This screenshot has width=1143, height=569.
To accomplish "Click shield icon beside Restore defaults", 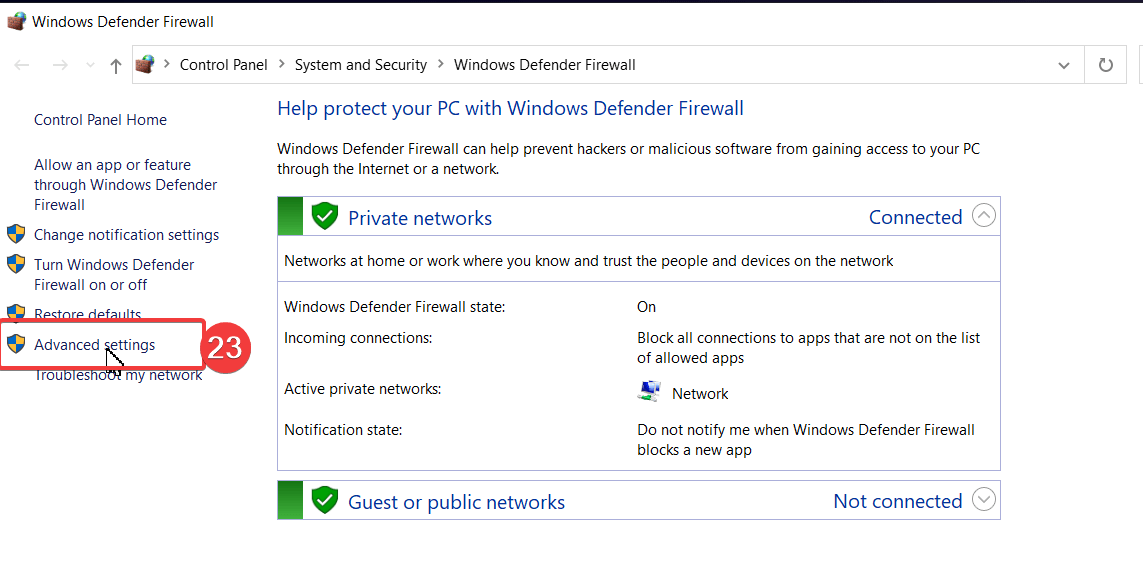I will tap(16, 313).
